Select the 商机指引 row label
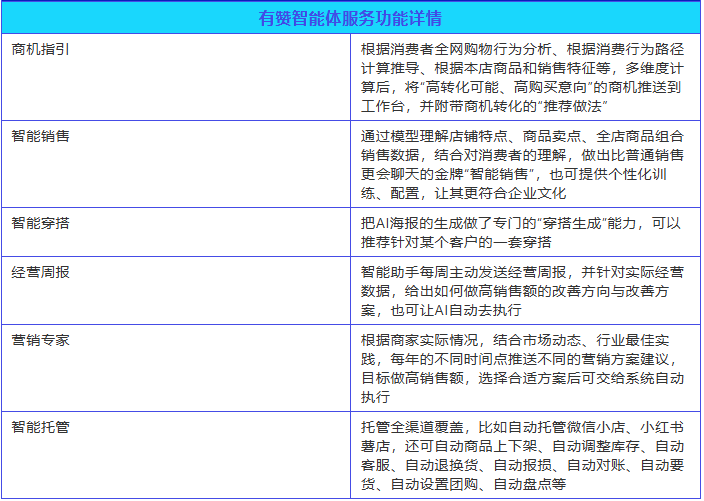The height and width of the screenshot is (501, 704). click(40, 49)
